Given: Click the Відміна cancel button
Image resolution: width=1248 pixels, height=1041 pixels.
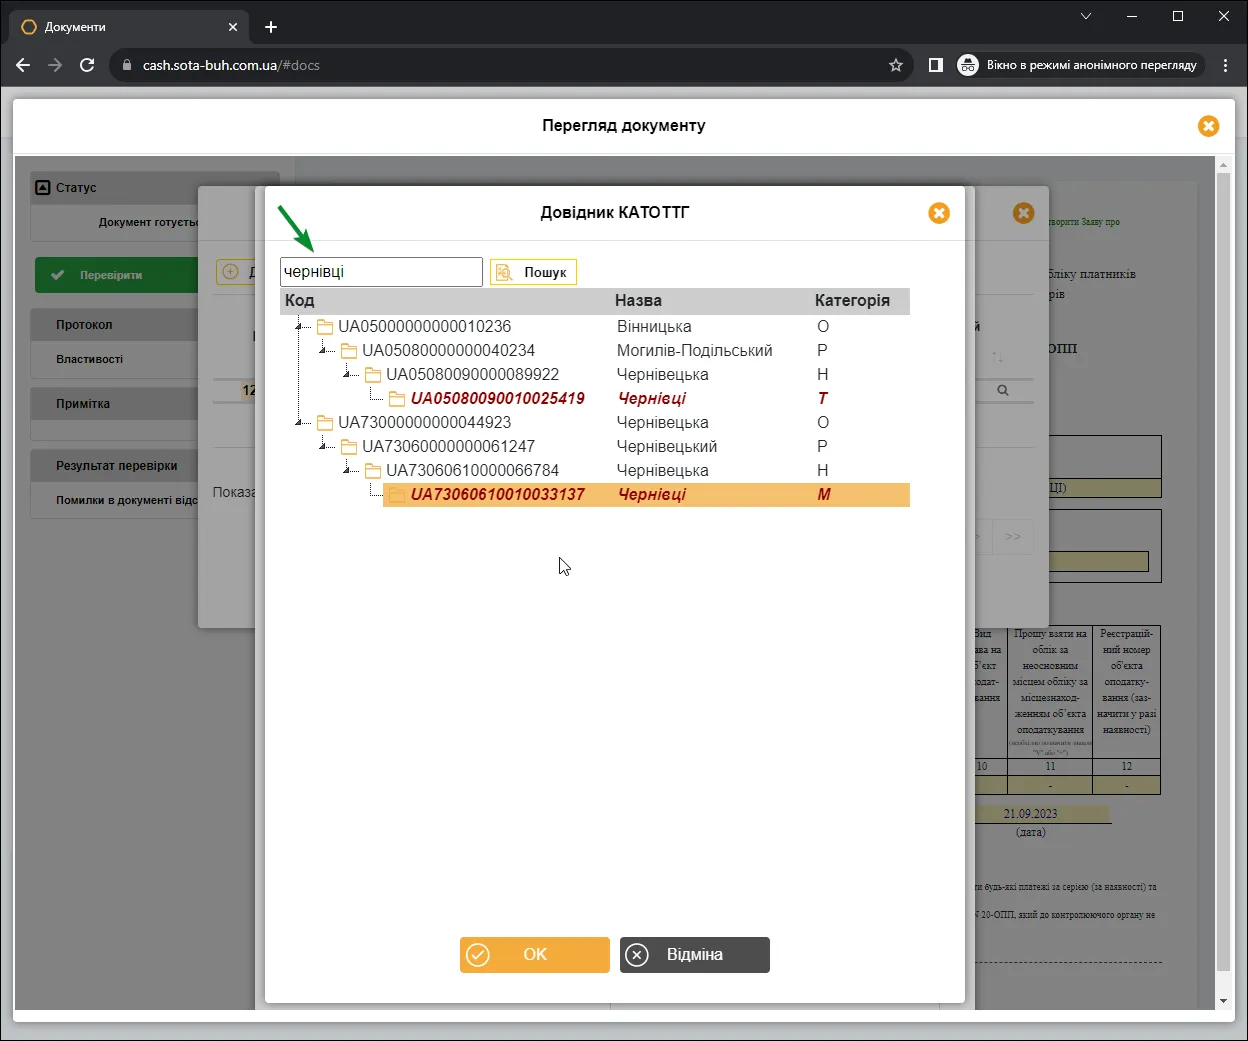Looking at the screenshot, I should pyautogui.click(x=694, y=955).
